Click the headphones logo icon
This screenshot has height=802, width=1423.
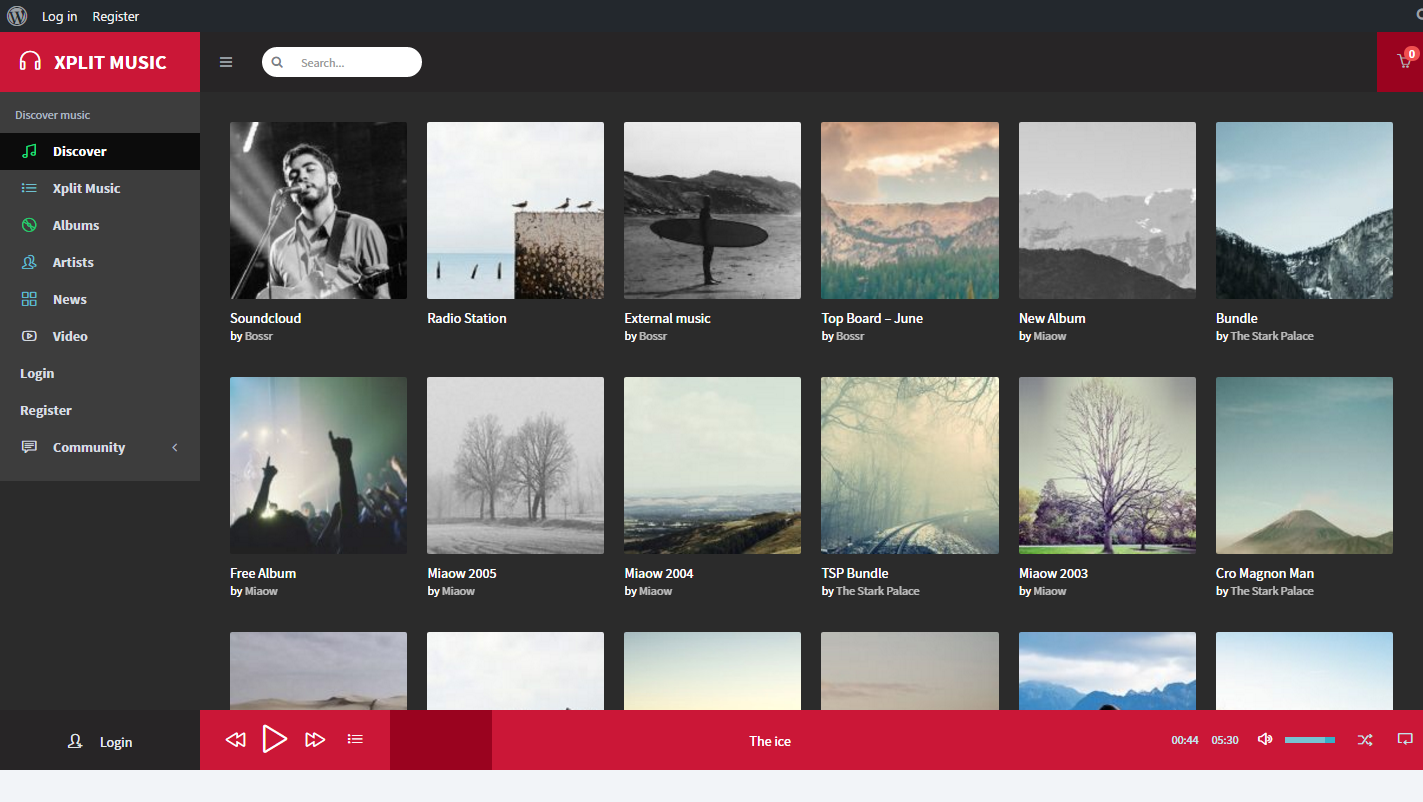pos(30,62)
